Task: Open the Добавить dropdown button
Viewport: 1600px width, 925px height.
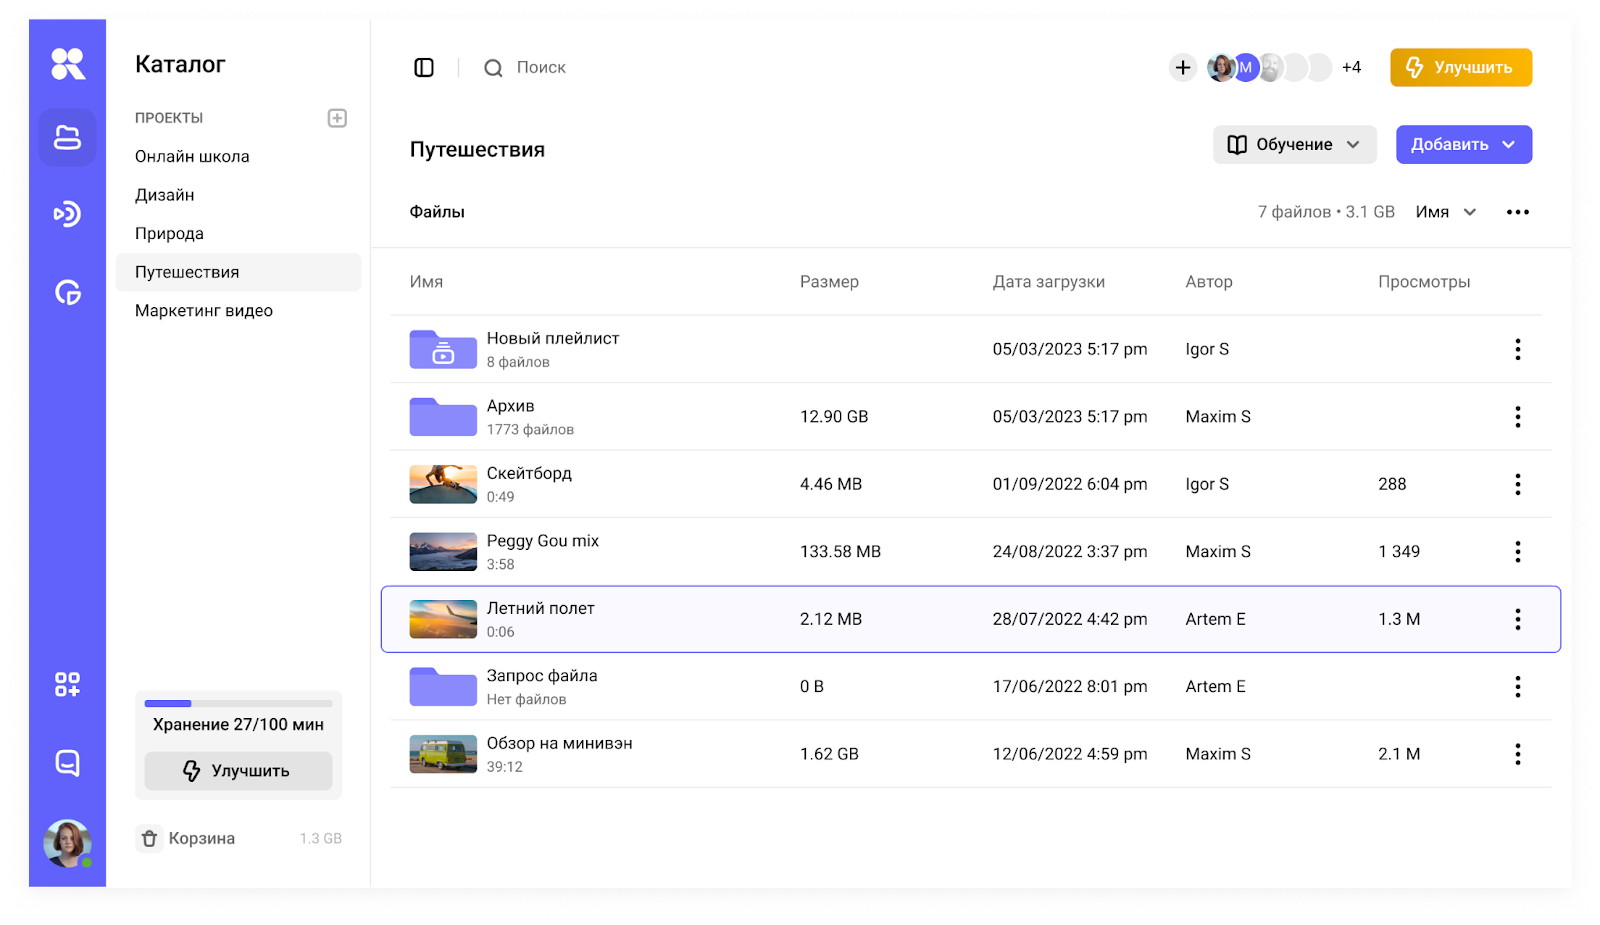Action: tap(1464, 145)
